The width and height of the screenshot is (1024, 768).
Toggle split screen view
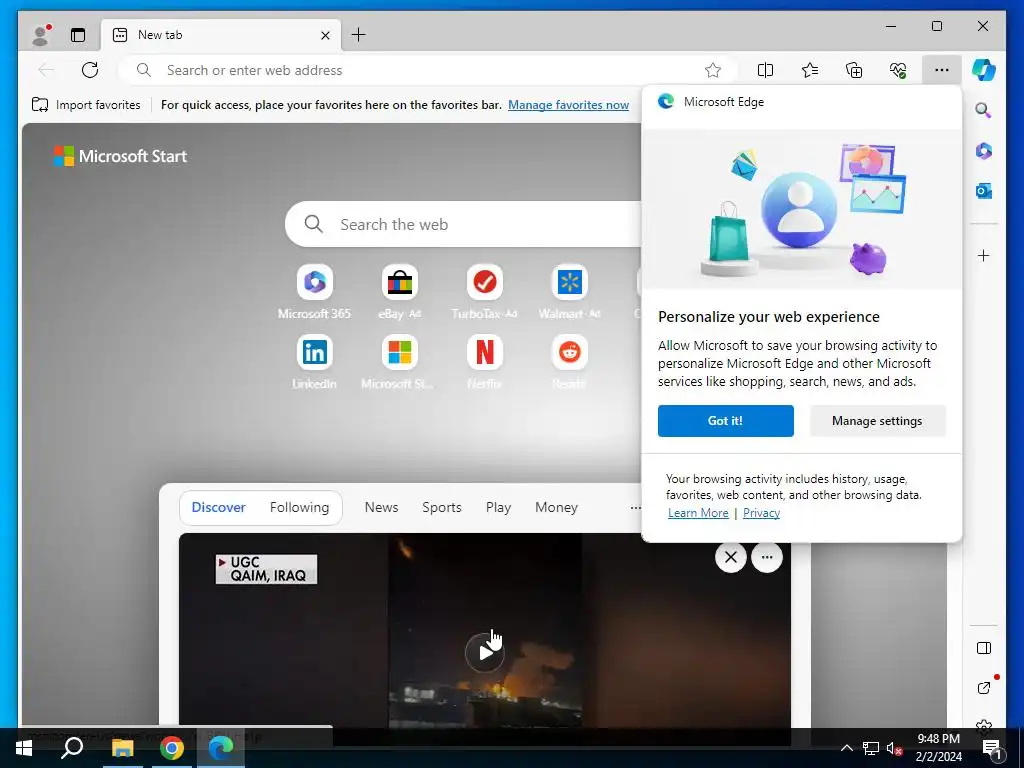coord(765,70)
